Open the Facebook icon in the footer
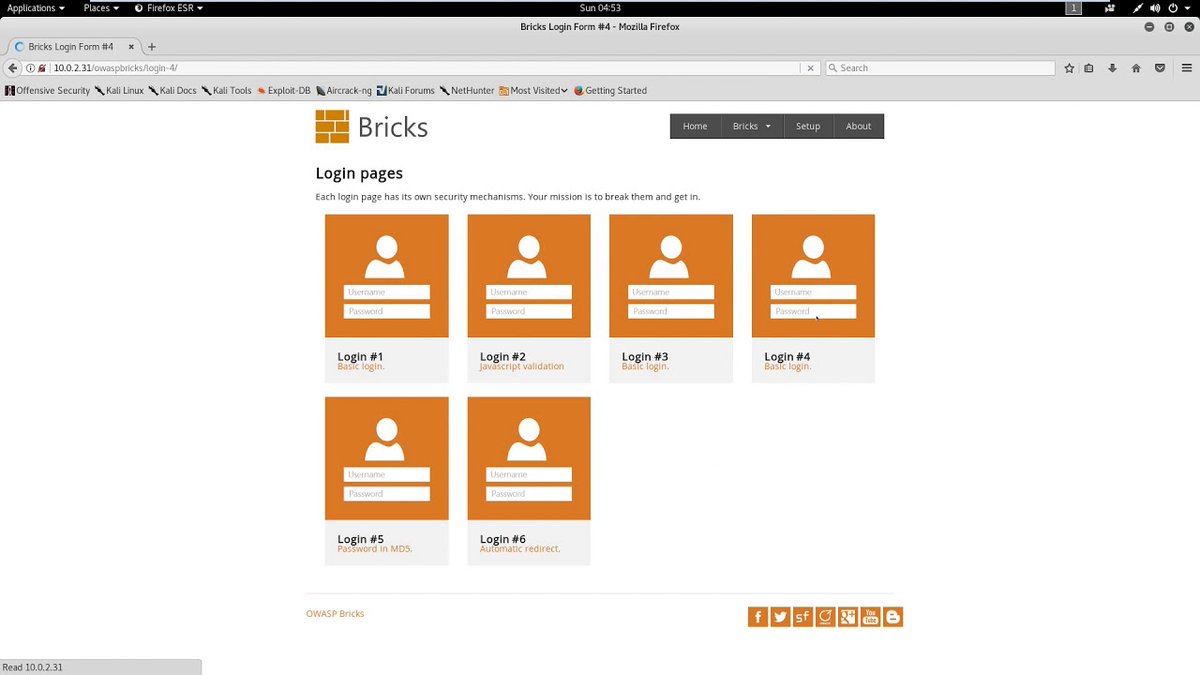This screenshot has width=1200, height=675. coord(758,617)
